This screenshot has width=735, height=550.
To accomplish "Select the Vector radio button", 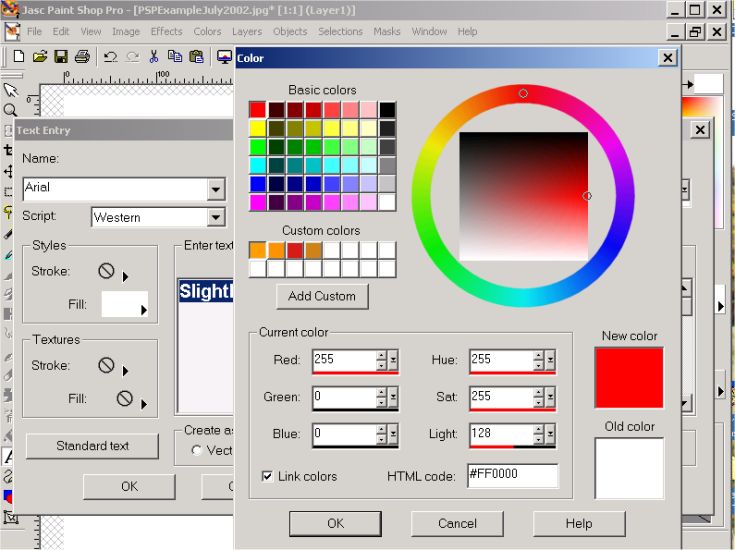I will pyautogui.click(x=197, y=451).
